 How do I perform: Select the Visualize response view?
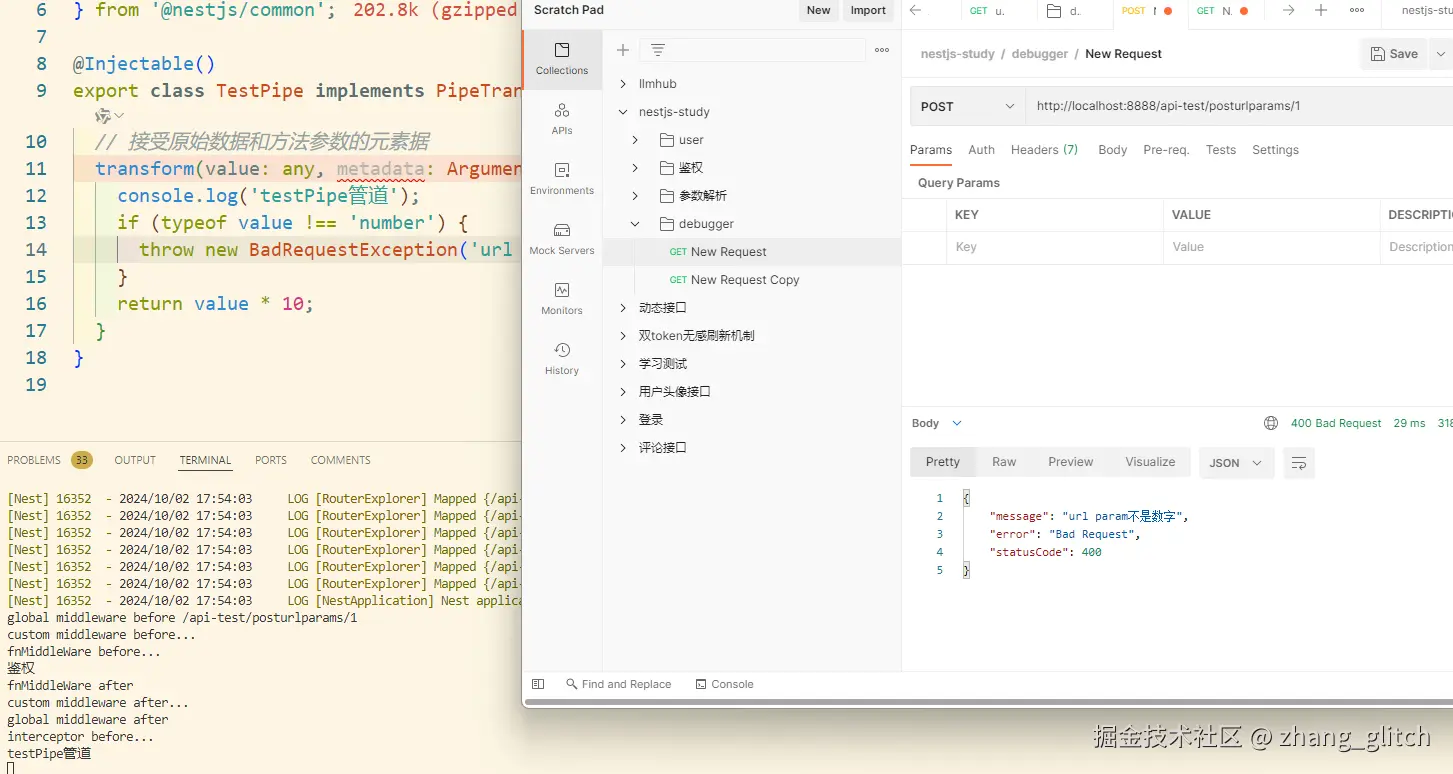1150,462
